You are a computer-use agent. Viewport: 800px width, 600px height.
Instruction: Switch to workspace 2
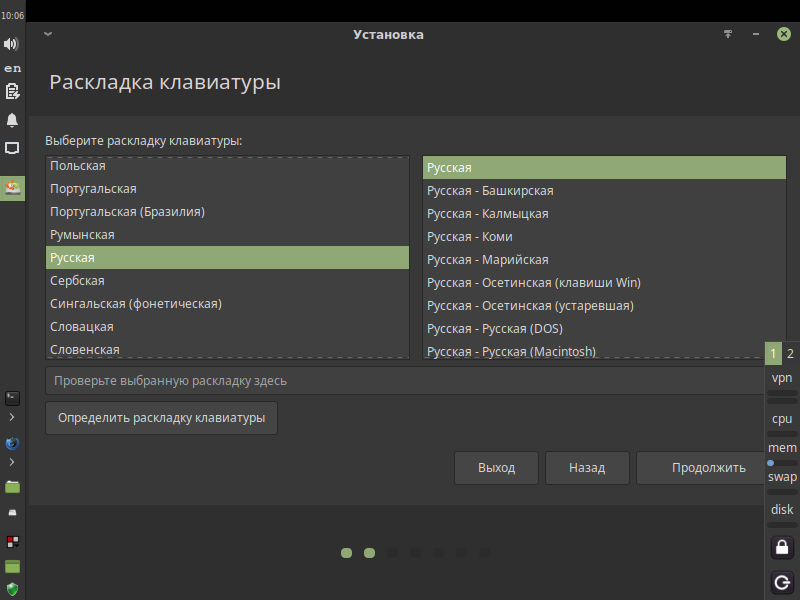click(x=790, y=353)
